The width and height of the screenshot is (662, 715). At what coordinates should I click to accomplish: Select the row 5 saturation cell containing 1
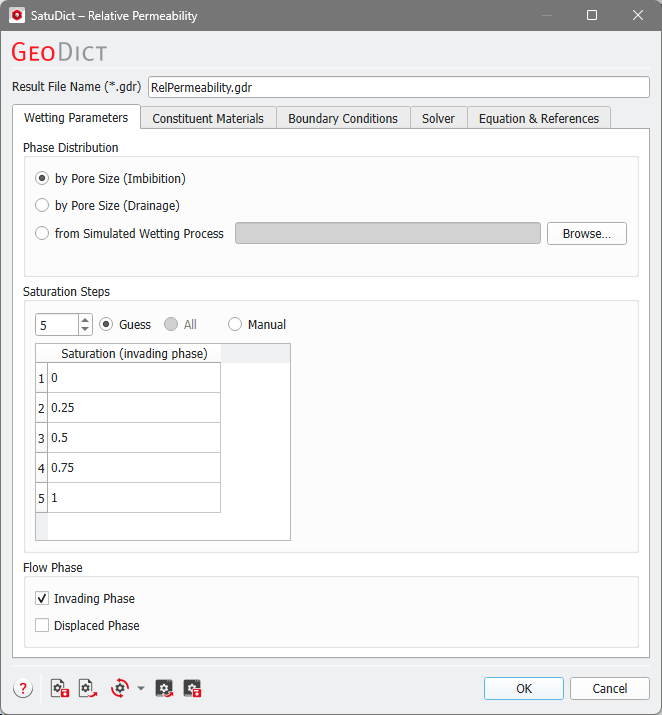[134, 498]
